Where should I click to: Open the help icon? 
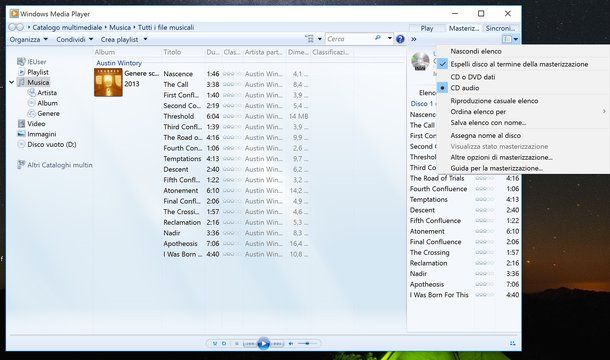(x=400, y=39)
